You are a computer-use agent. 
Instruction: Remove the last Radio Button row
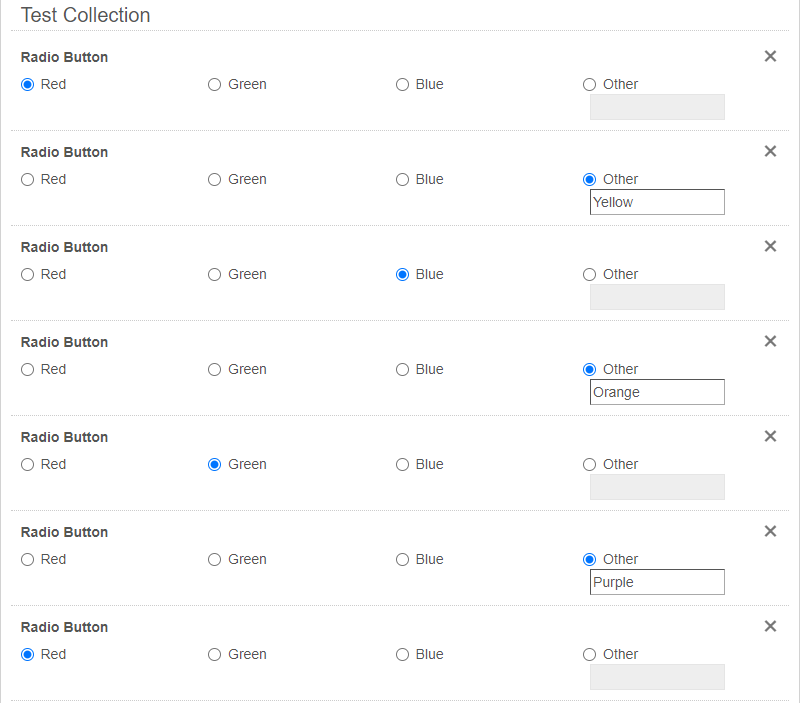[x=770, y=626]
